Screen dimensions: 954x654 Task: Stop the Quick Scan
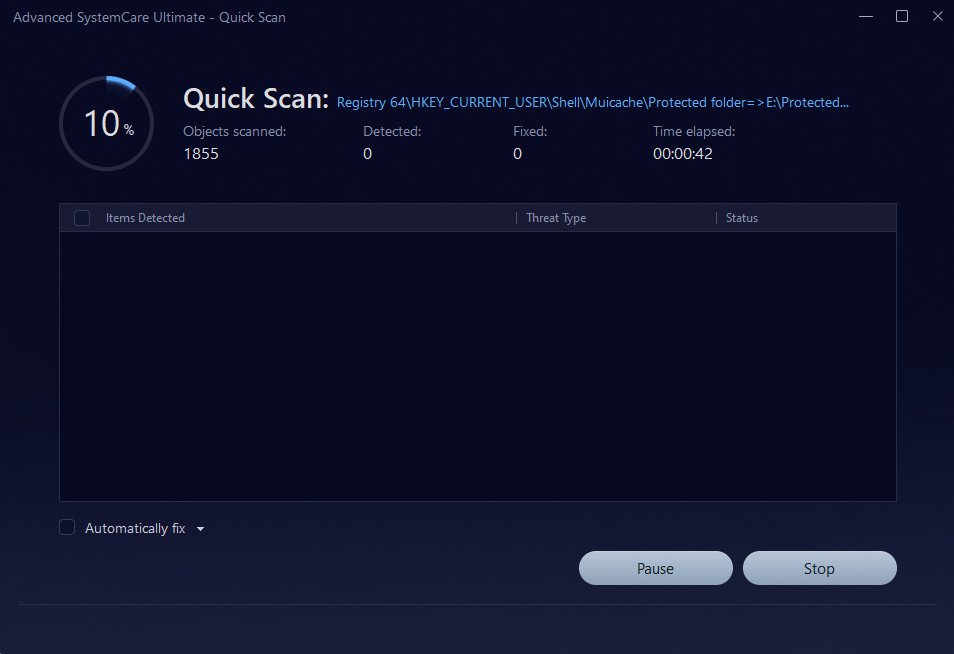tap(819, 568)
